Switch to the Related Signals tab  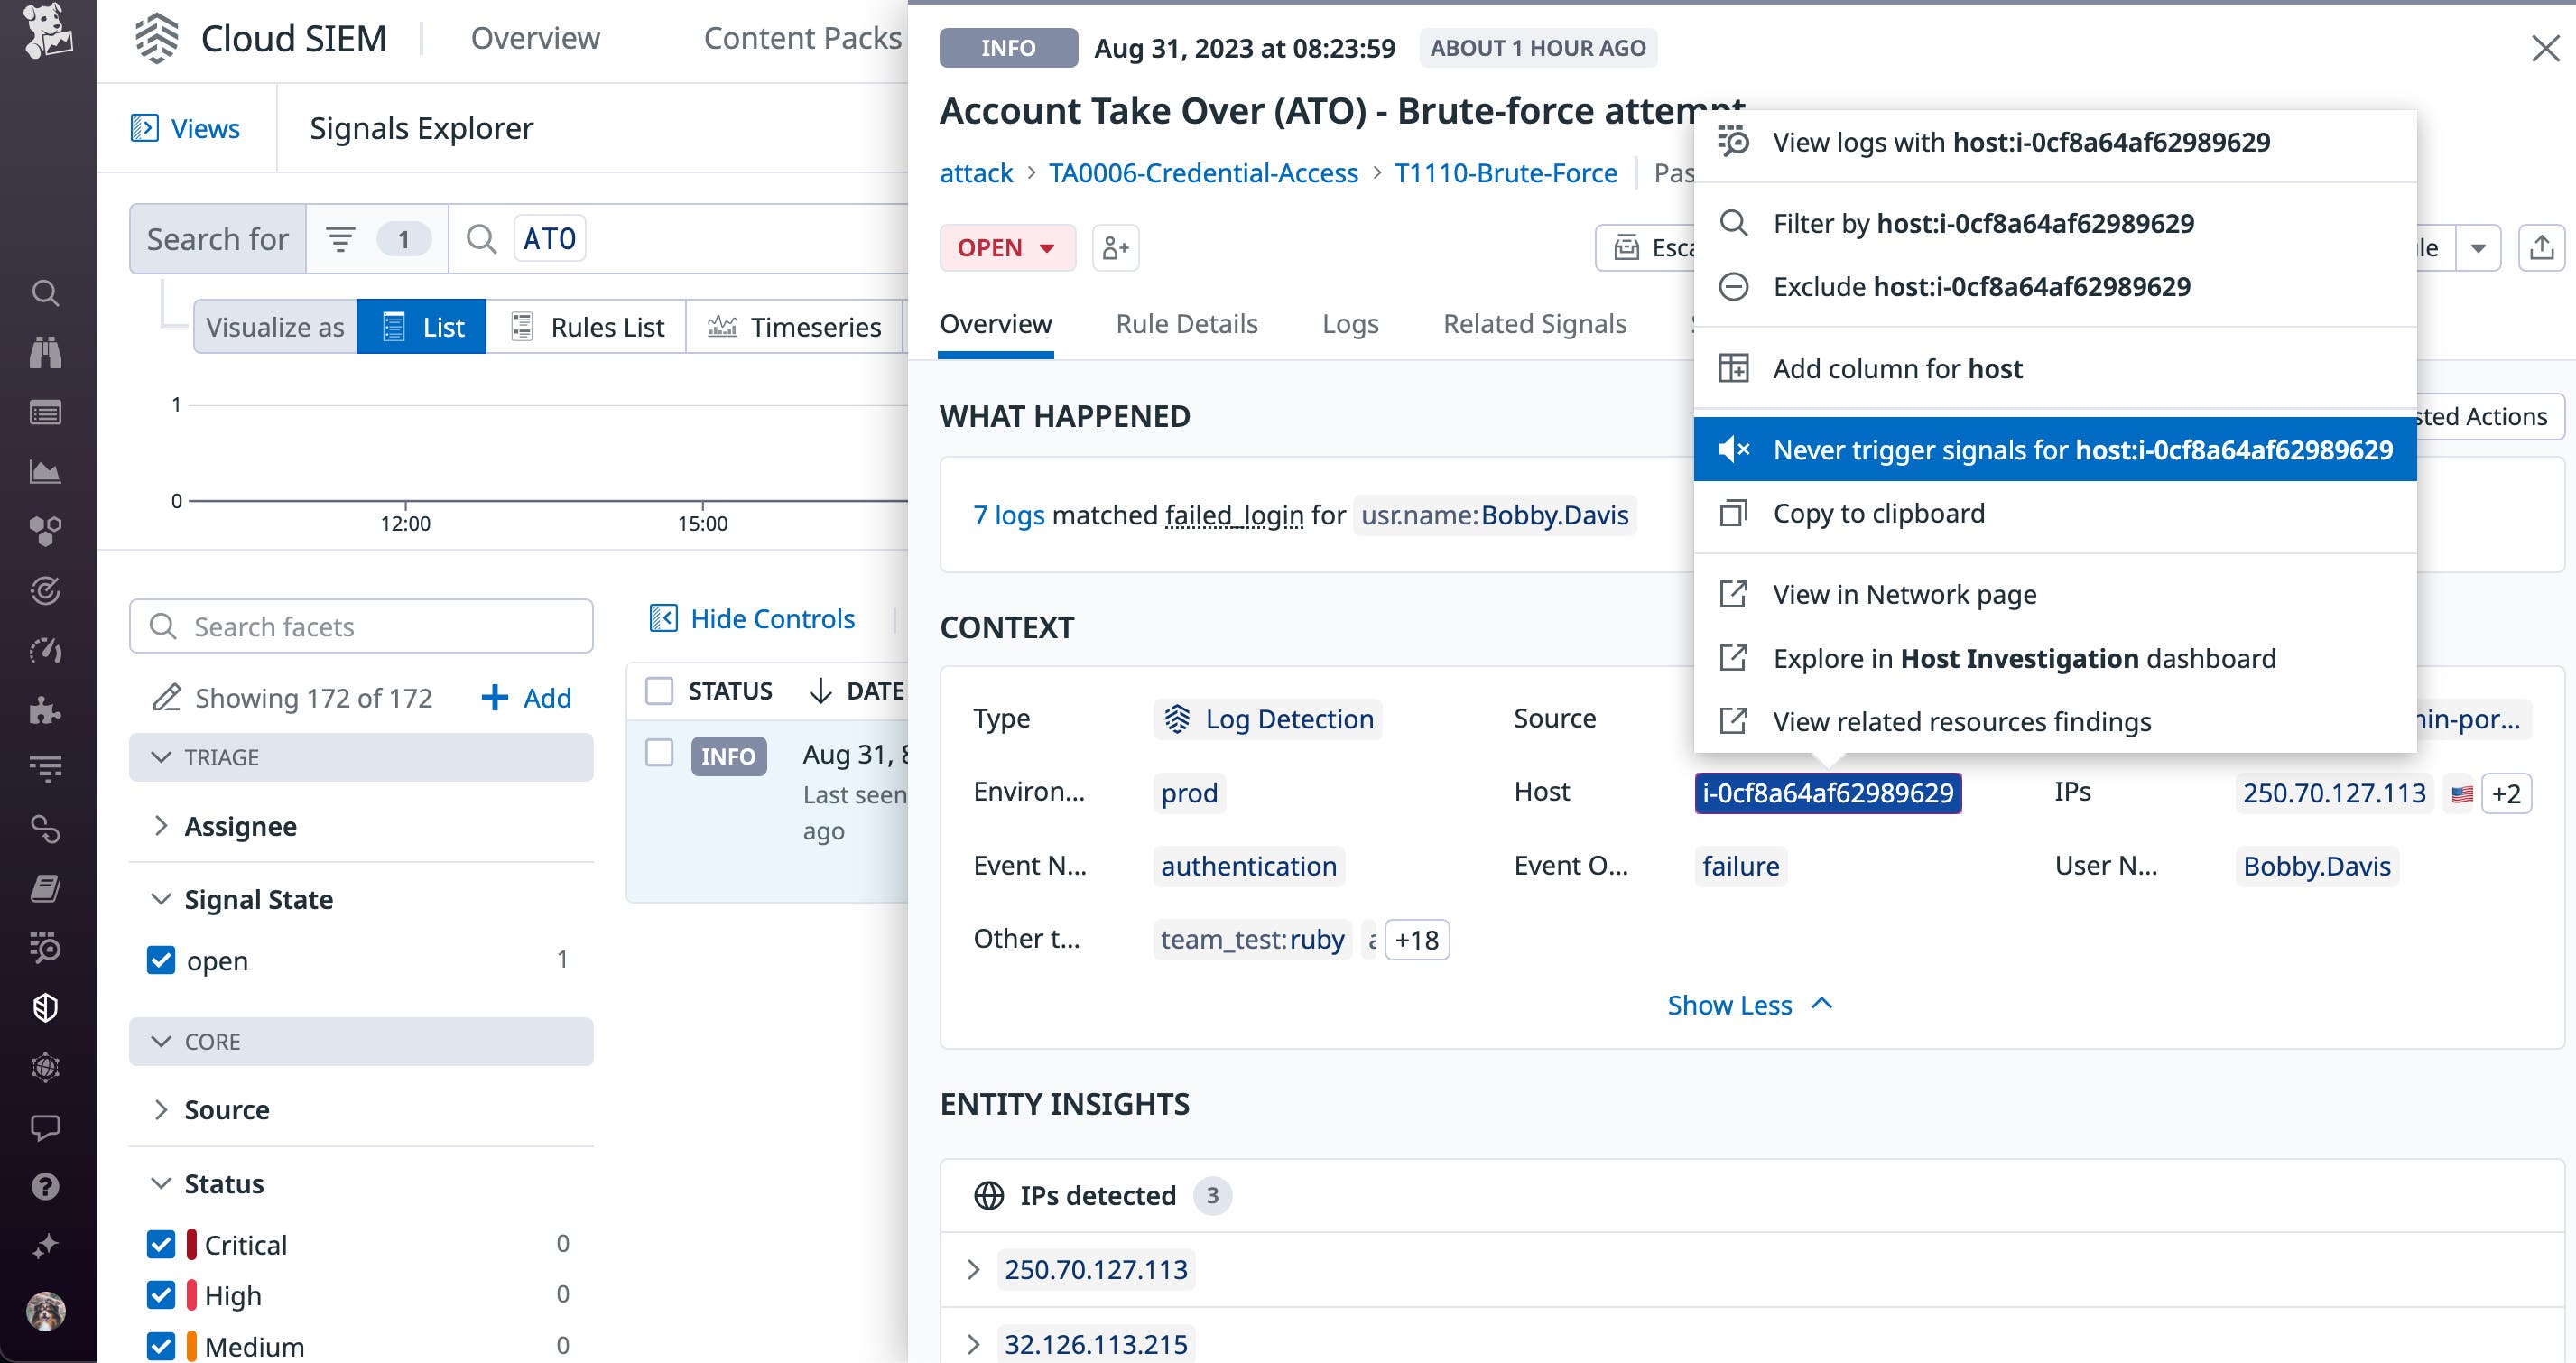(1535, 323)
